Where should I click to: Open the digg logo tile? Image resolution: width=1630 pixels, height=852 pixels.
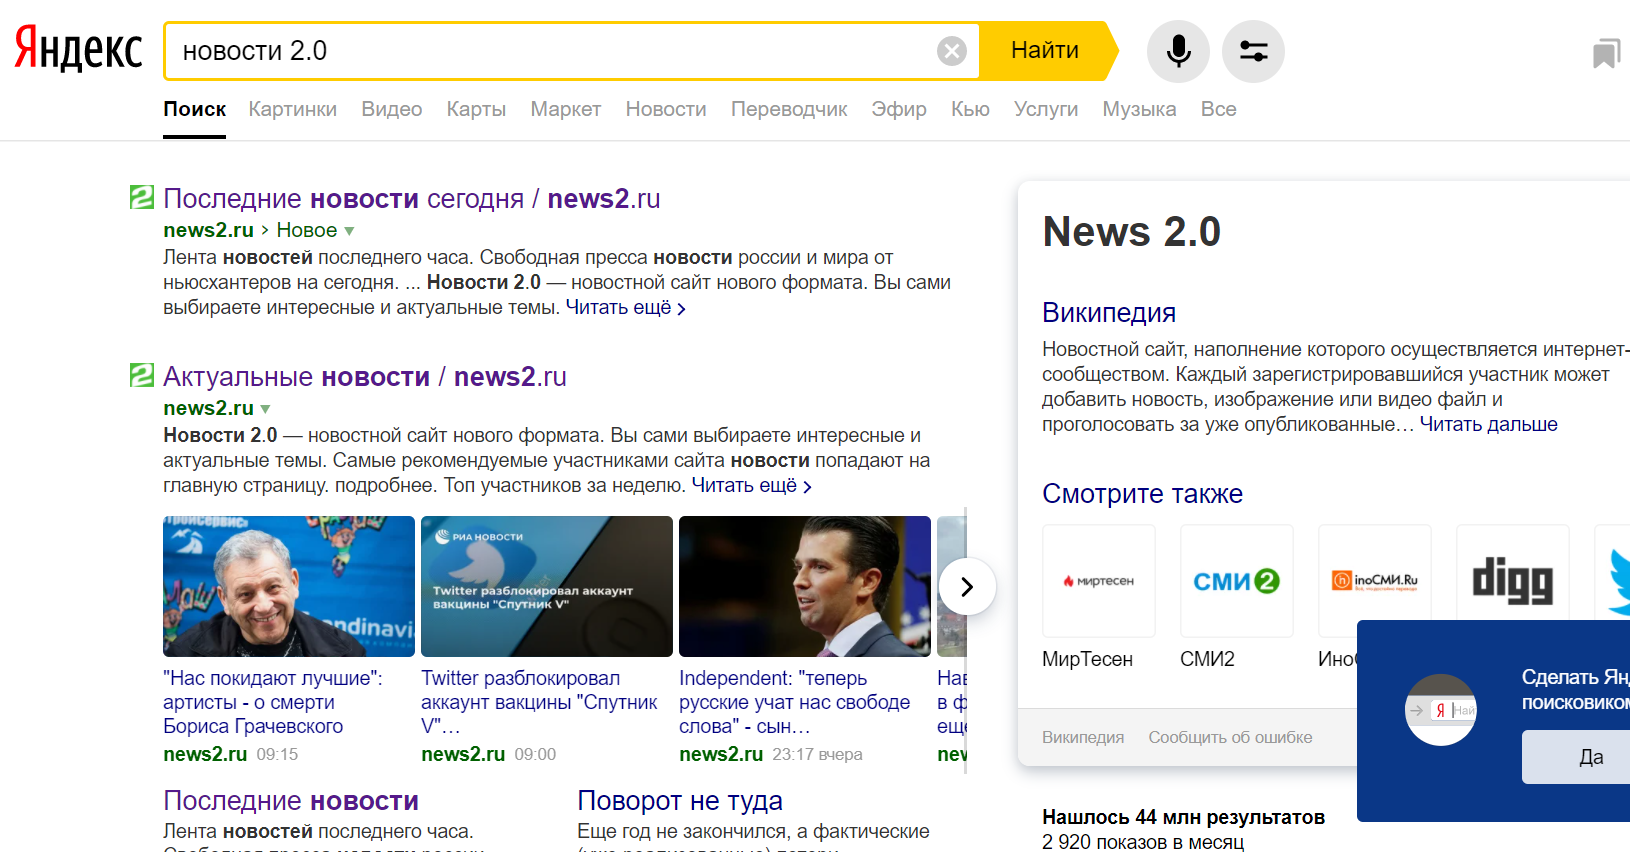tap(1513, 581)
